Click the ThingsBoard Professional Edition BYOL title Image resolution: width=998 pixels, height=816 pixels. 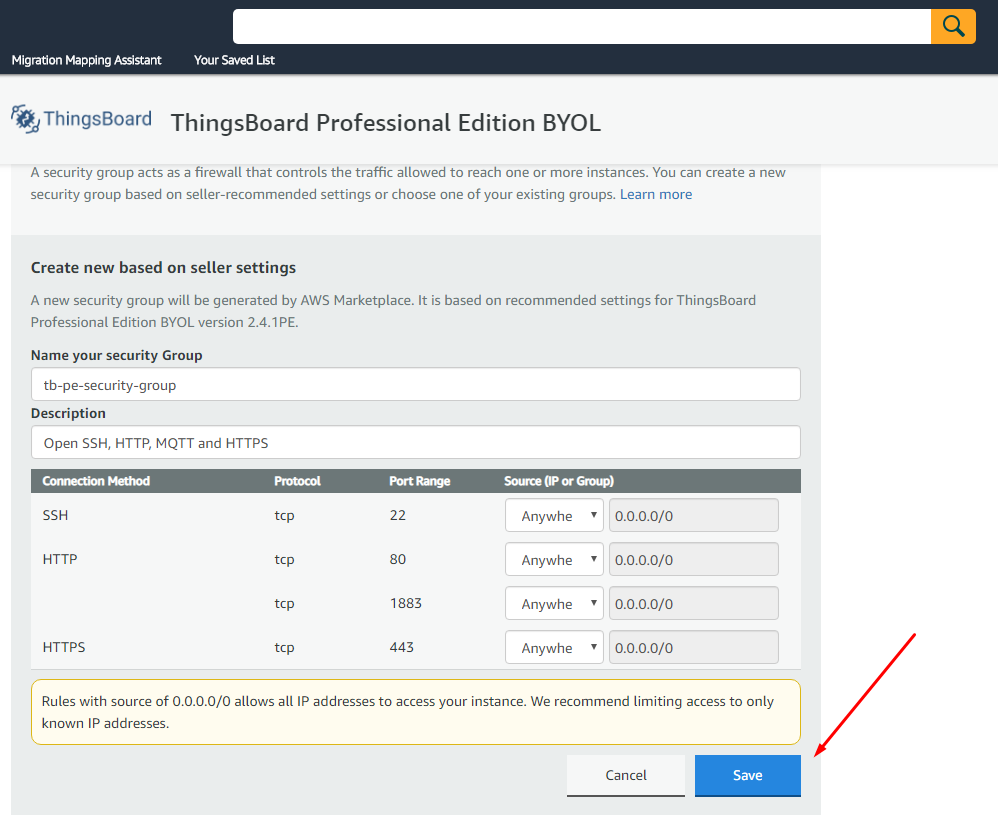385,123
